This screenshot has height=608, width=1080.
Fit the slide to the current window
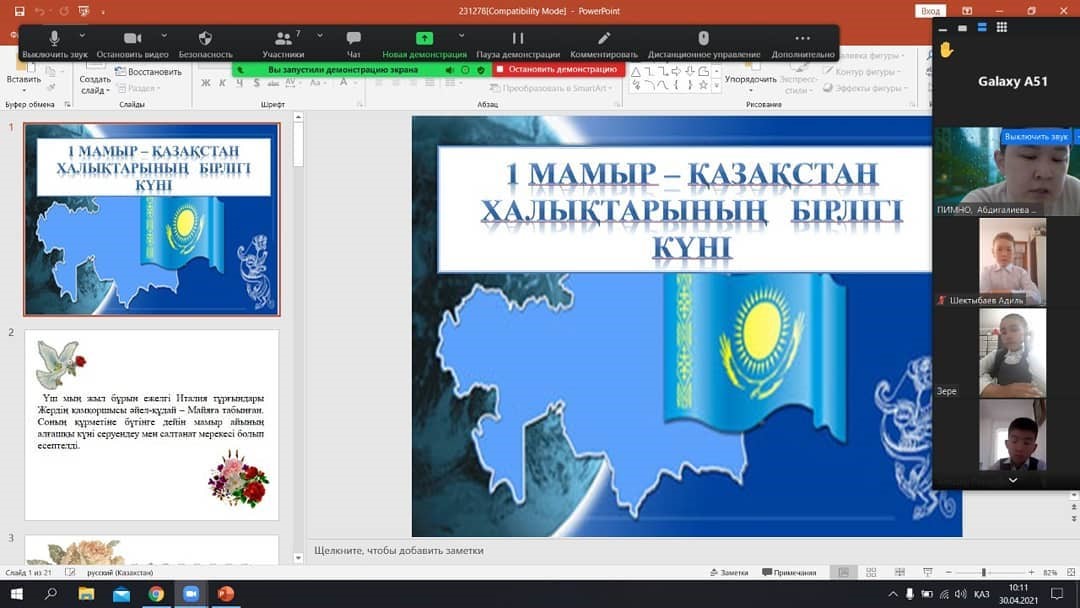[x=1071, y=572]
